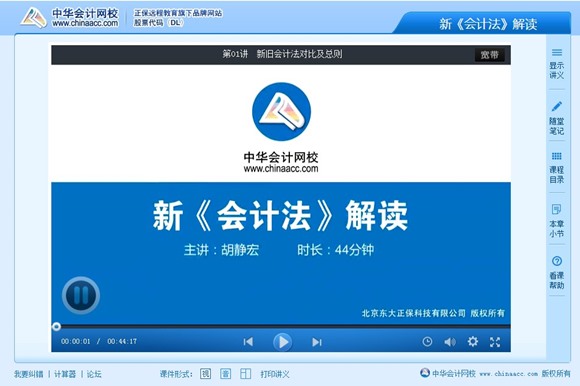Click 打印讲义 print handout
This screenshot has height=386, width=580.
pyautogui.click(x=275, y=374)
